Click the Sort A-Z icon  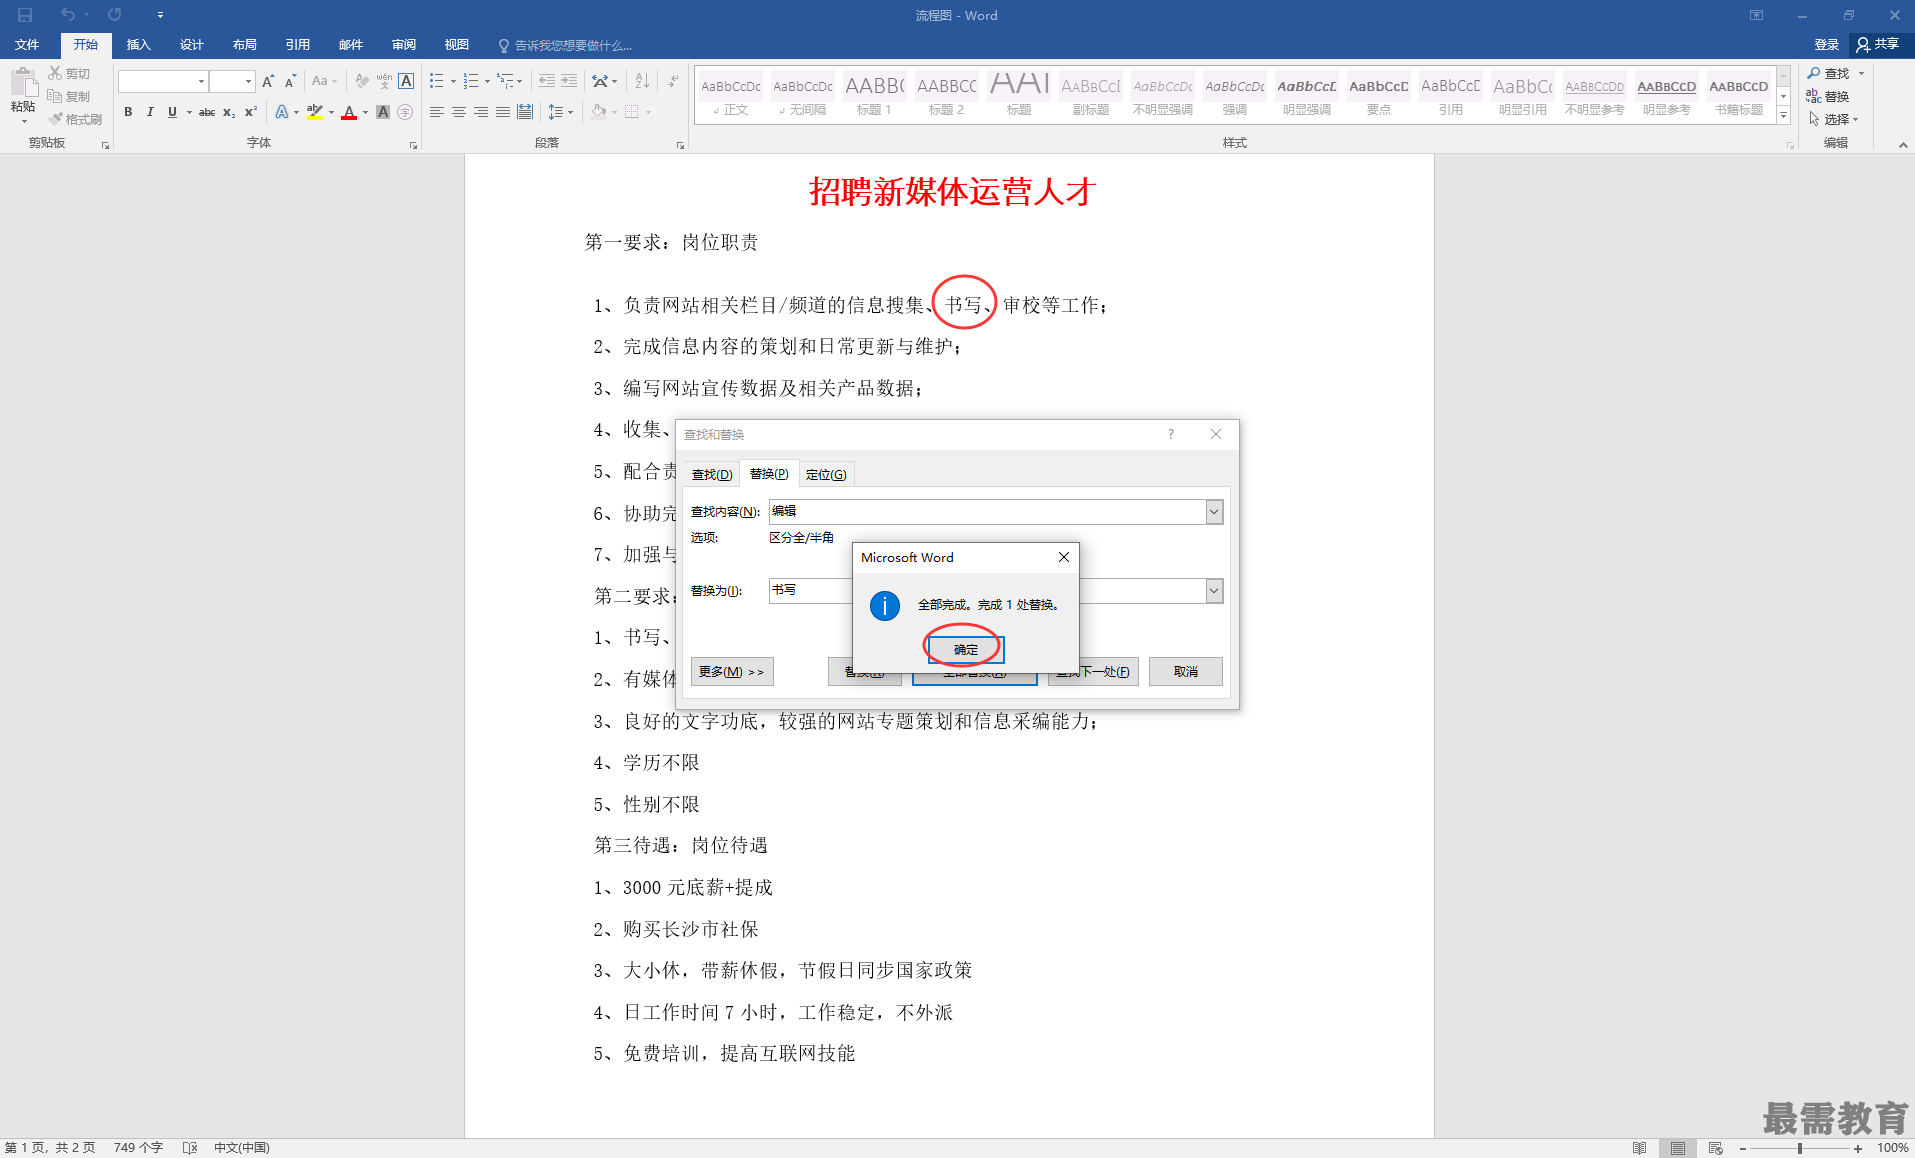642,81
